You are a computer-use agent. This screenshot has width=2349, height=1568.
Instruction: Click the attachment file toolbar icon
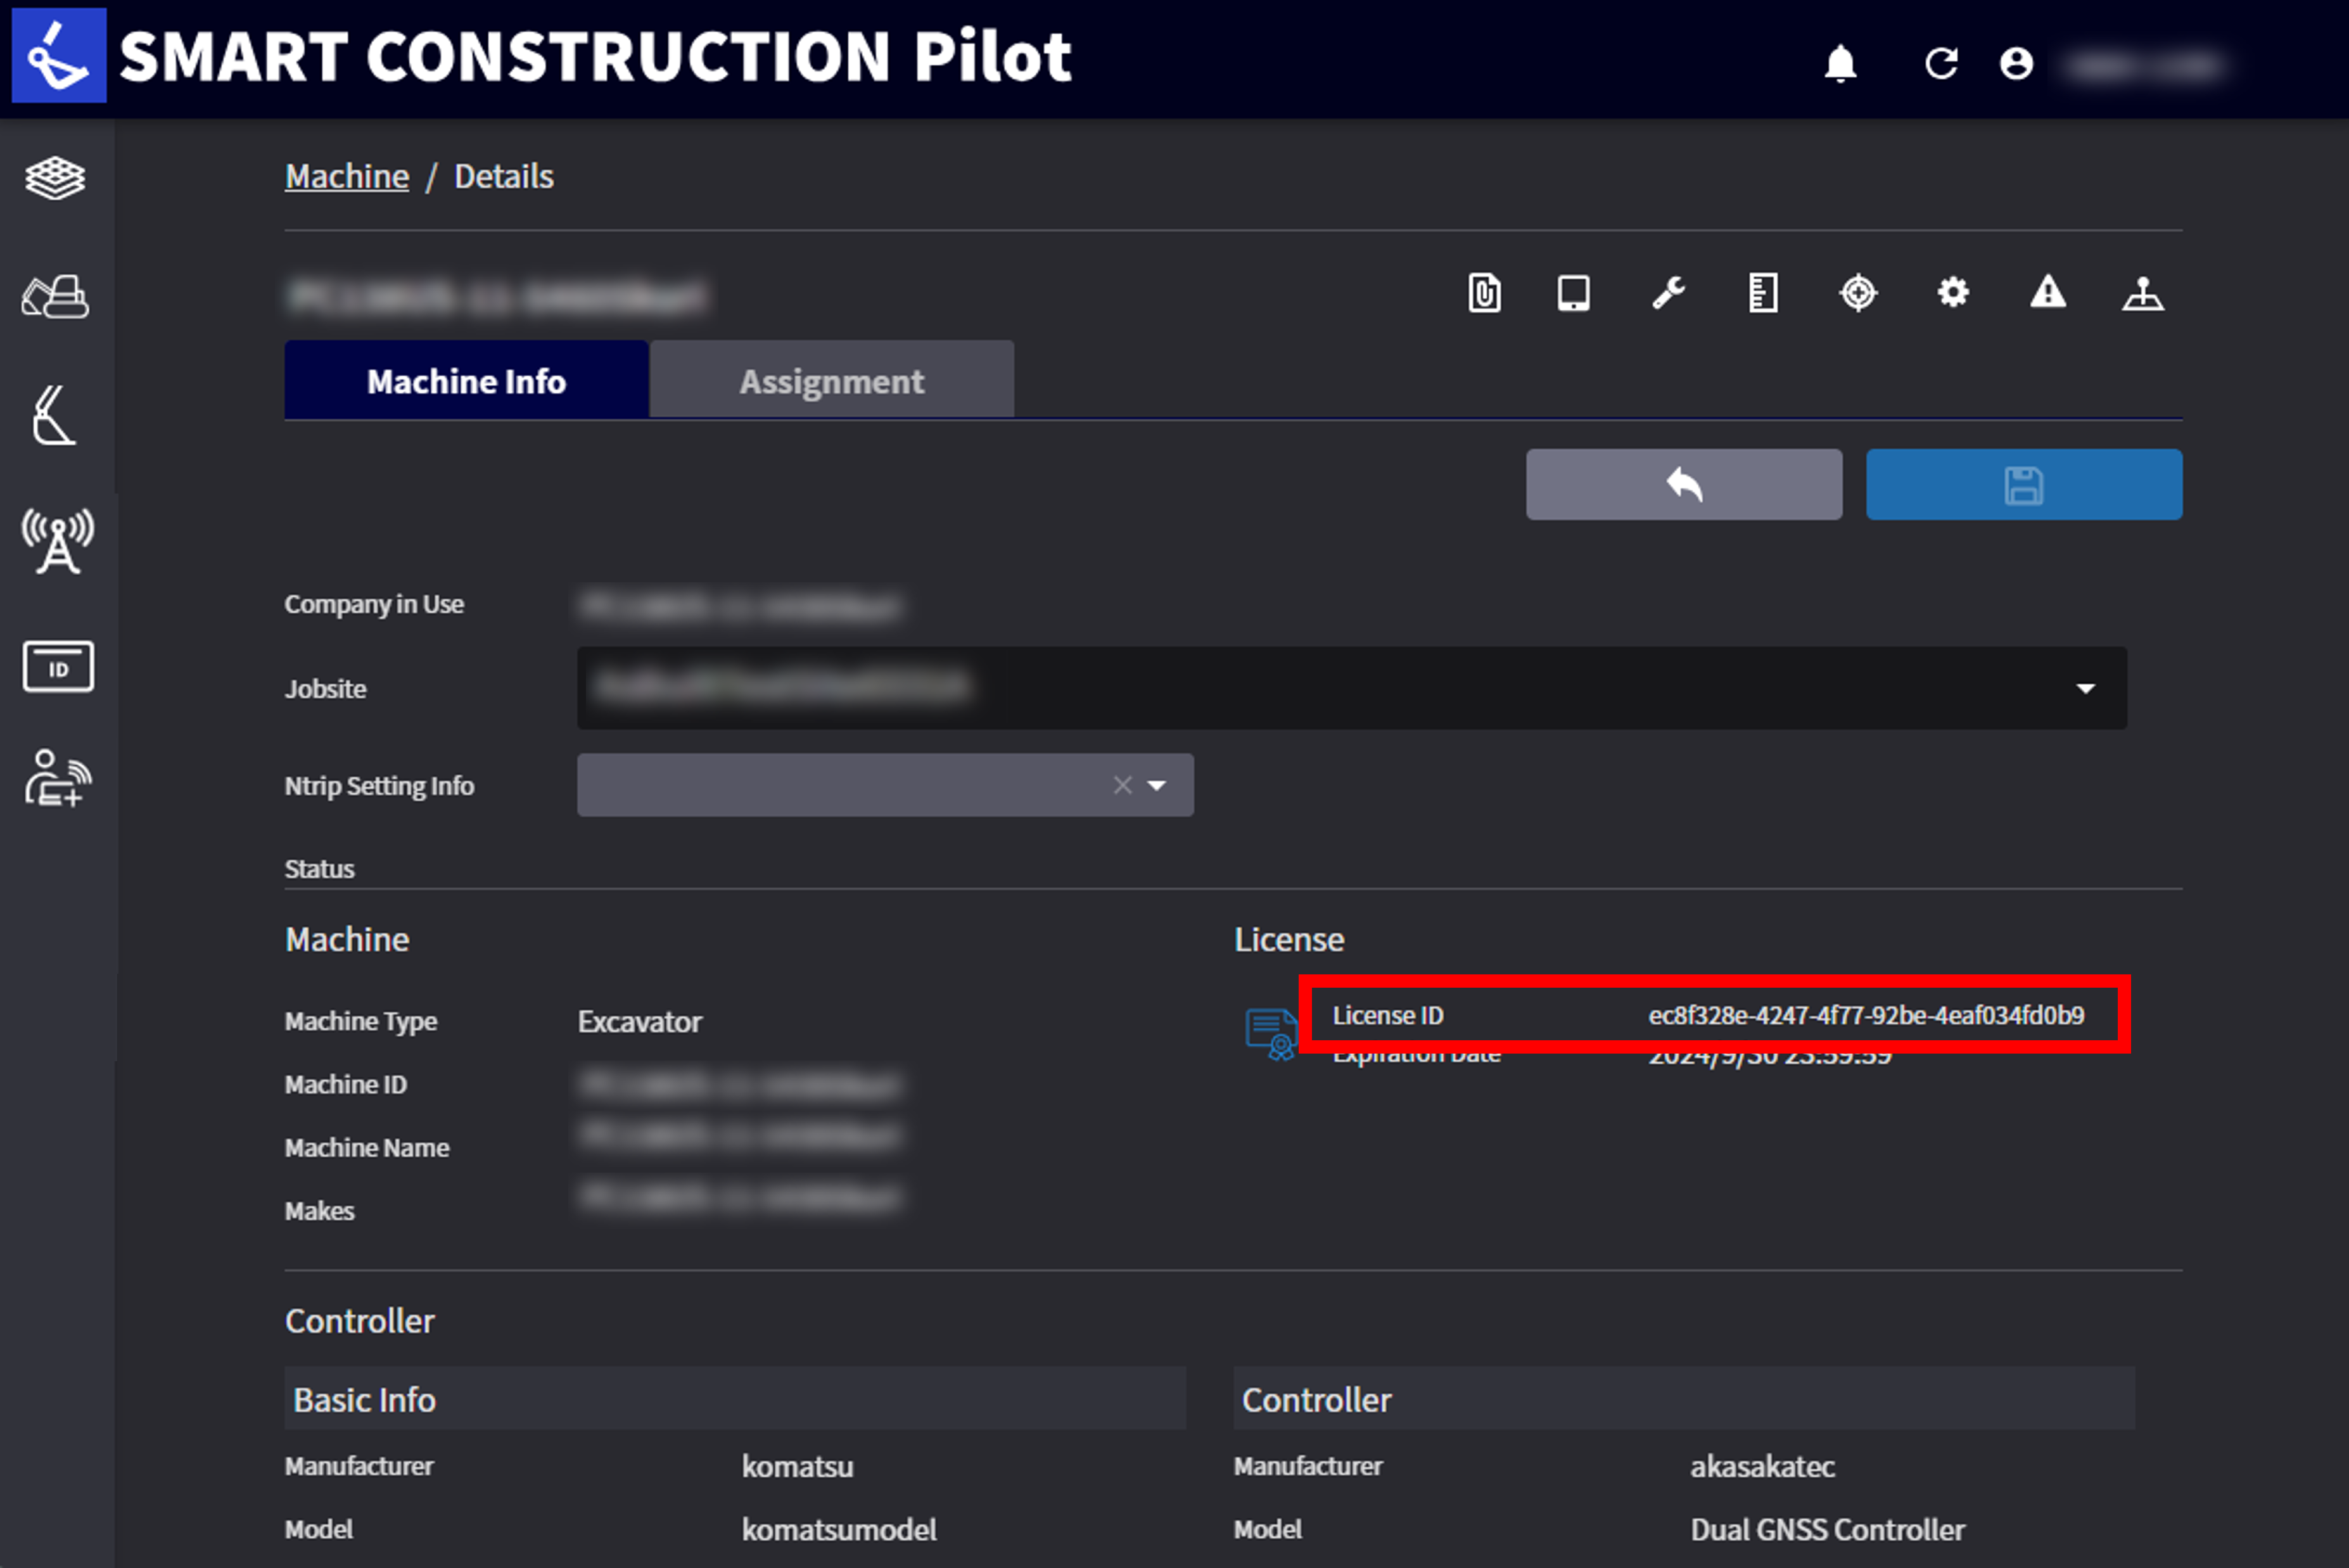tap(1484, 293)
